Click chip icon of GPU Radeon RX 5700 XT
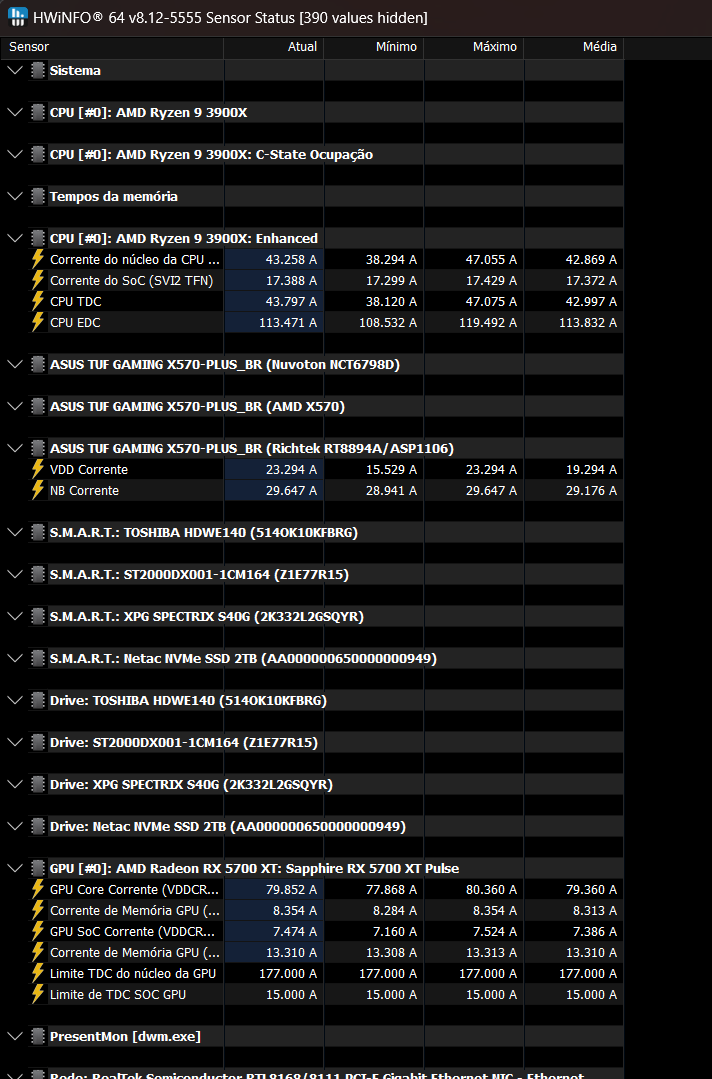The height and width of the screenshot is (1079, 712). pyautogui.click(x=38, y=868)
